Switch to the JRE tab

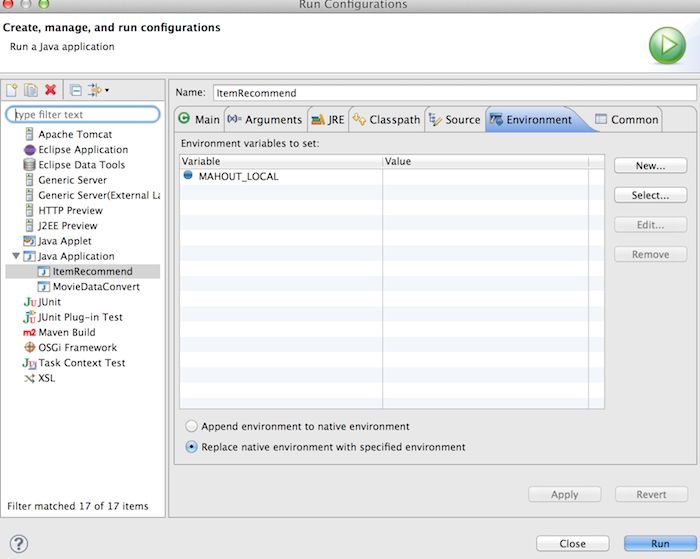(x=328, y=120)
